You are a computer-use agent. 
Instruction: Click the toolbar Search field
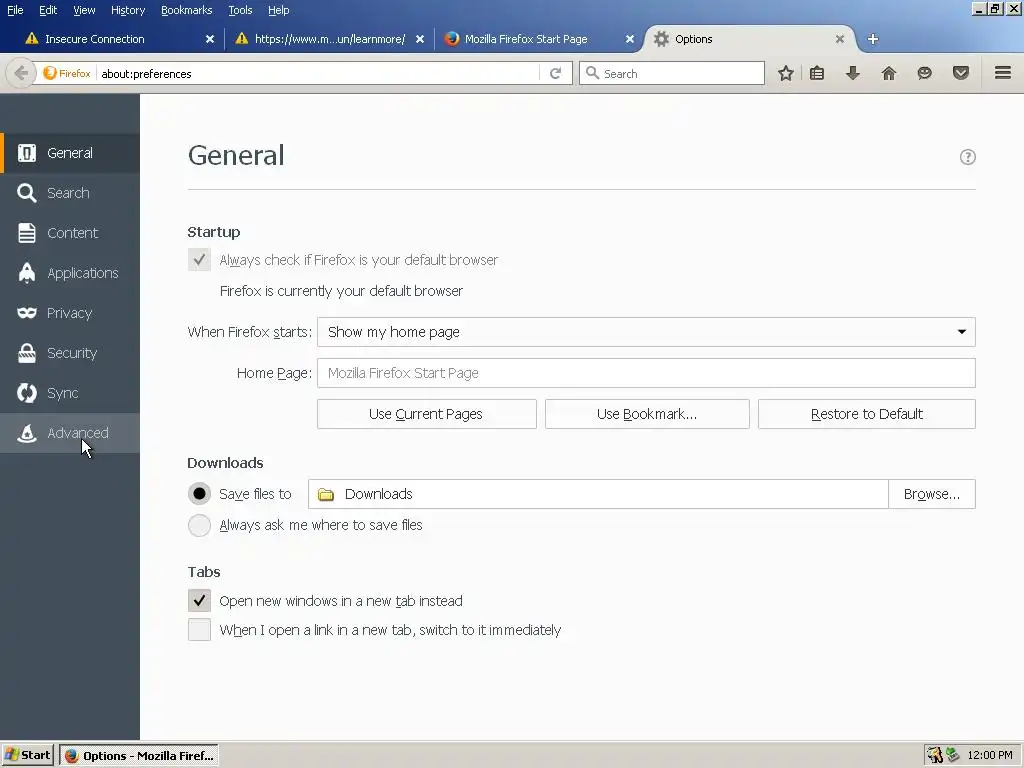tap(671, 73)
